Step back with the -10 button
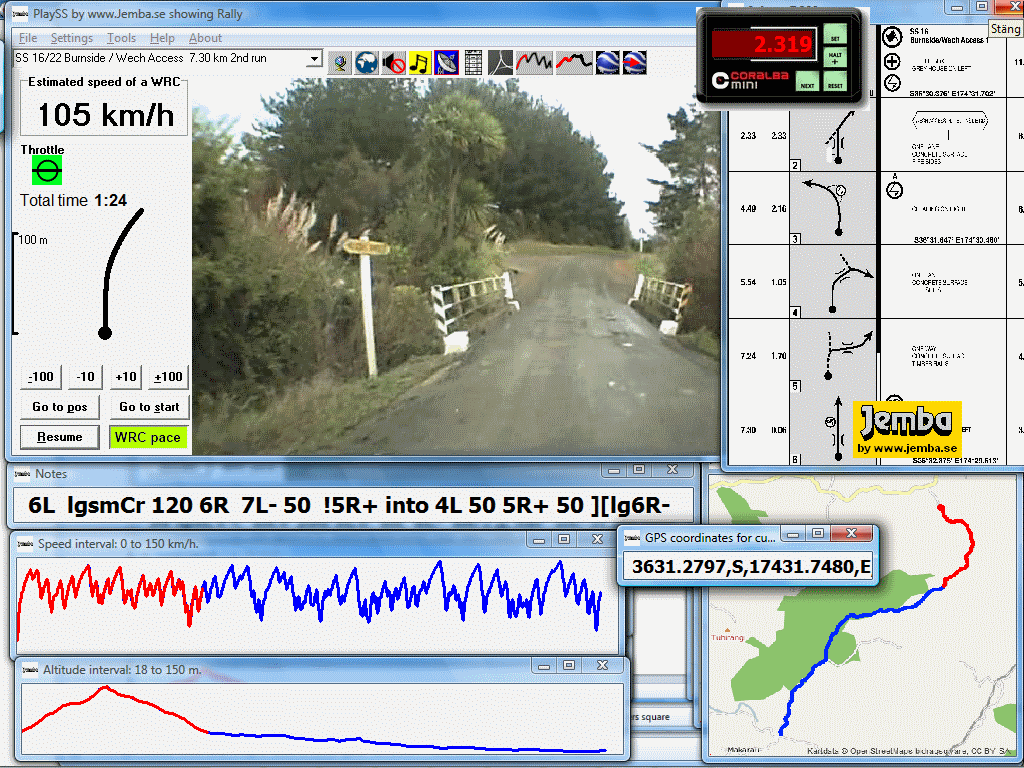Screen dimensions: 1024x768 [x=85, y=377]
